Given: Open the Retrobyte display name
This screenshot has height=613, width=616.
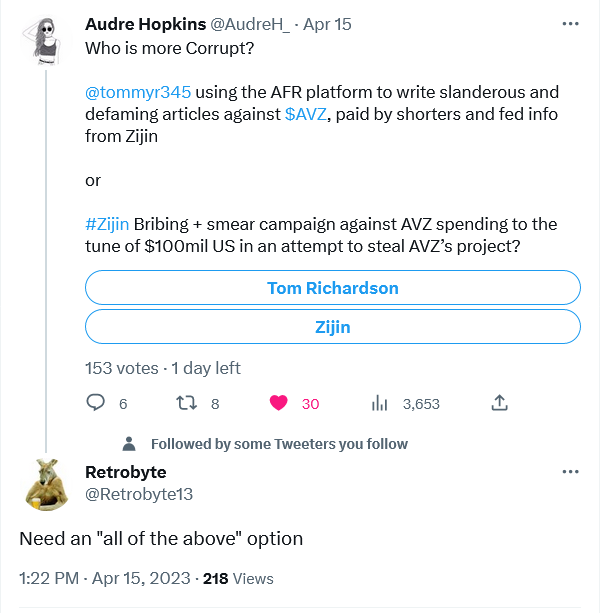Looking at the screenshot, I should tap(126, 471).
